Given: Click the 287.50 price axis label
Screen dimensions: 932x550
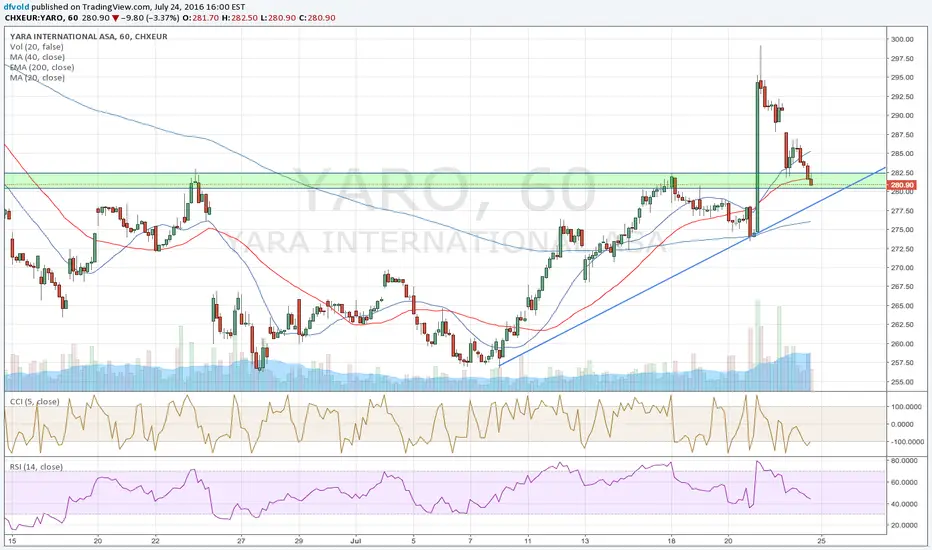Looking at the screenshot, I should [902, 134].
